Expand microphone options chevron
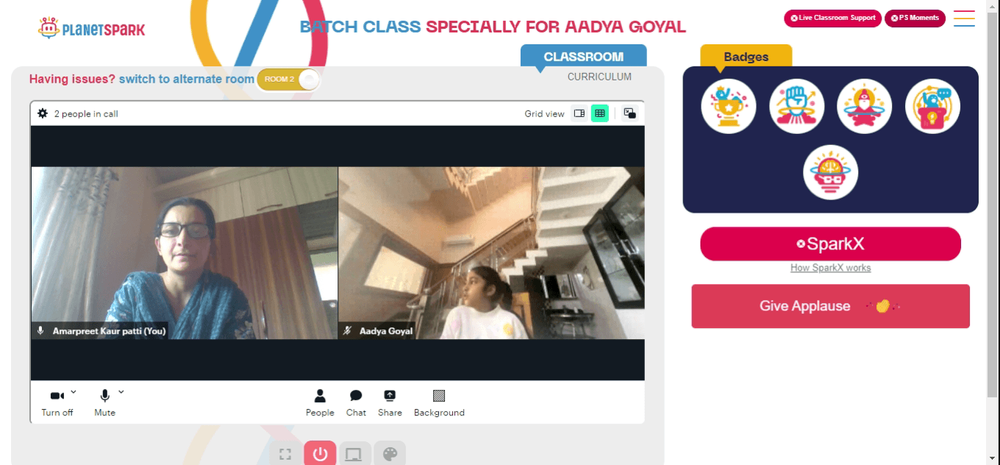The width and height of the screenshot is (1000, 465). 121,392
